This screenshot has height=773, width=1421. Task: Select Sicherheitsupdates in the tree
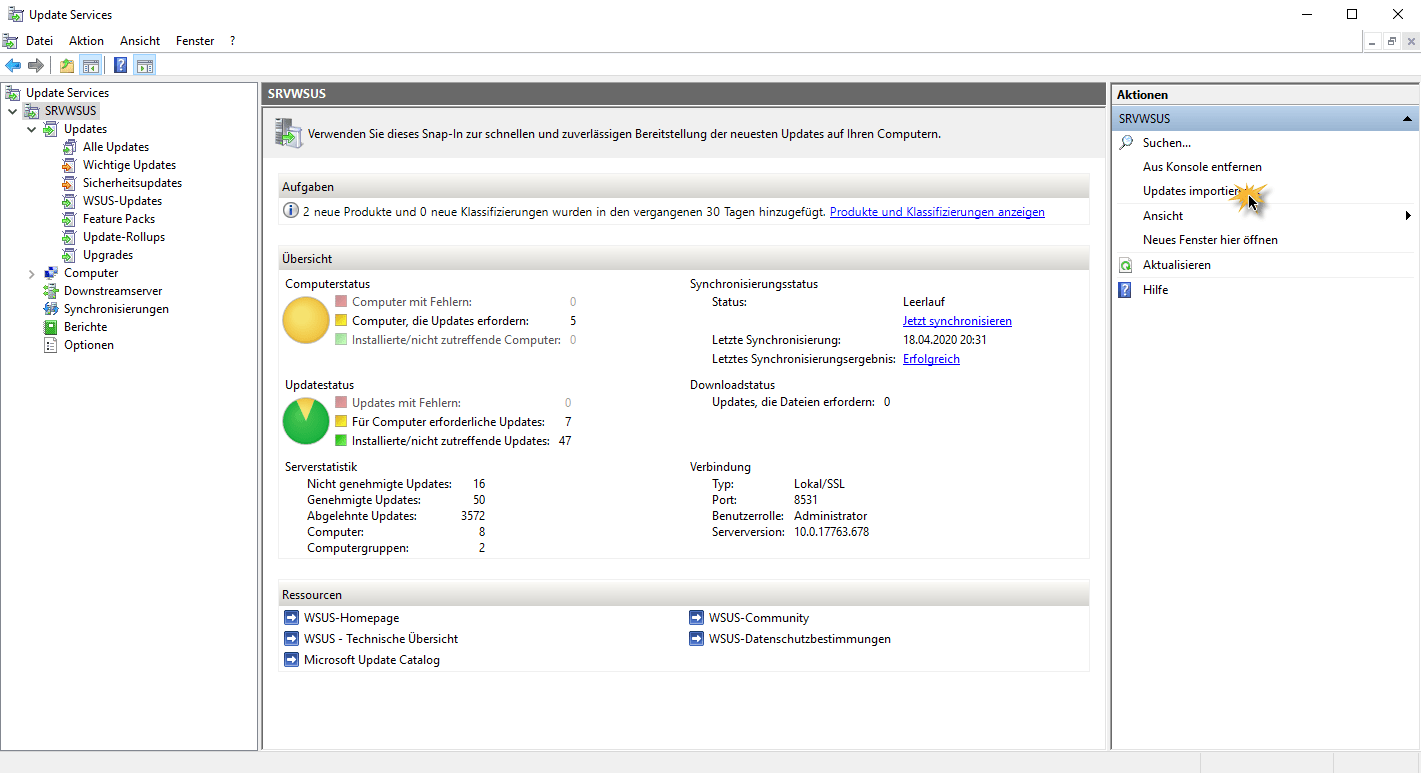pos(132,183)
